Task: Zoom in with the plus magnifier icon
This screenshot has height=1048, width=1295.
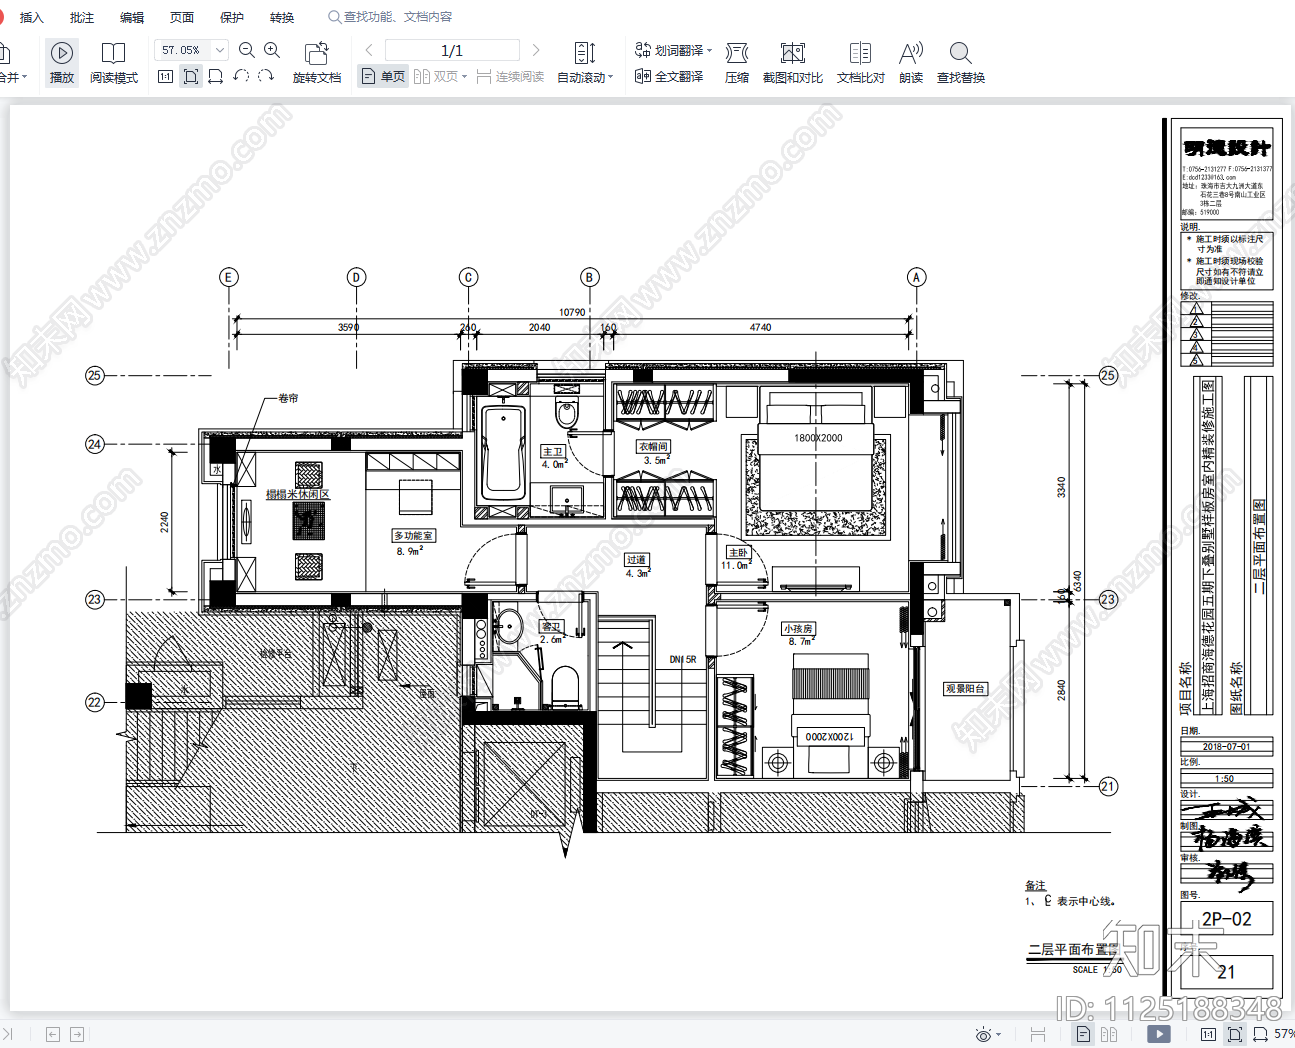Action: coord(272,50)
